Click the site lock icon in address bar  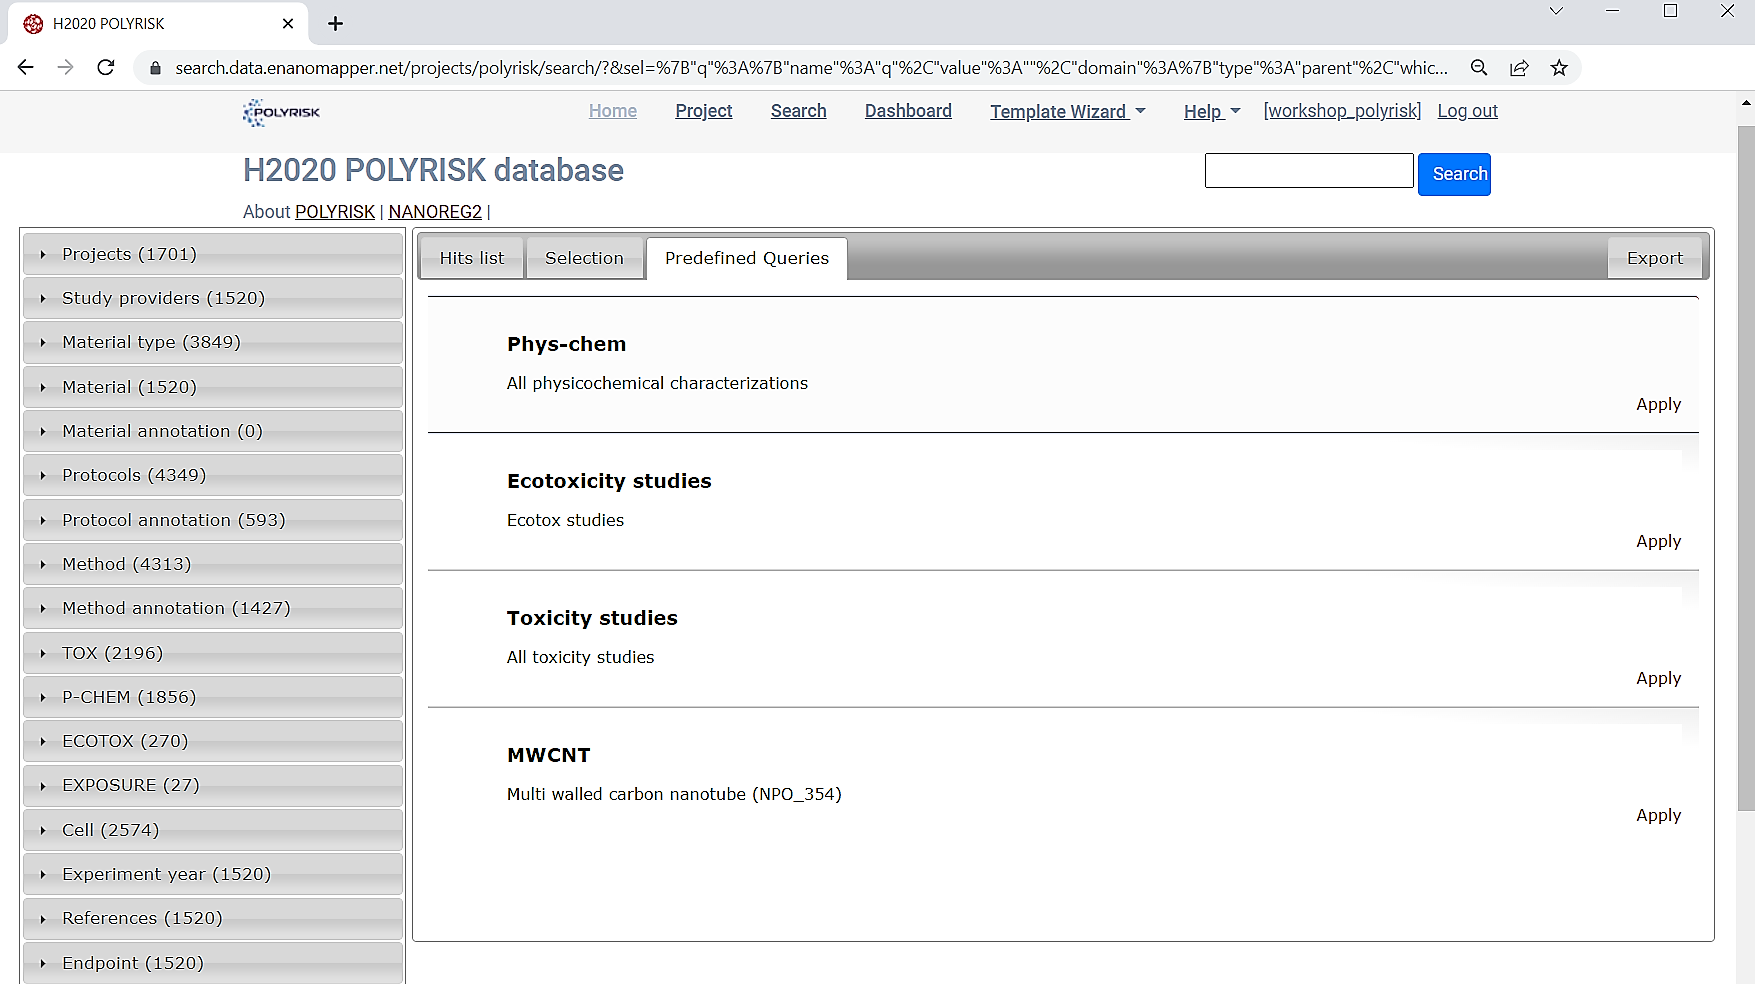(x=154, y=67)
